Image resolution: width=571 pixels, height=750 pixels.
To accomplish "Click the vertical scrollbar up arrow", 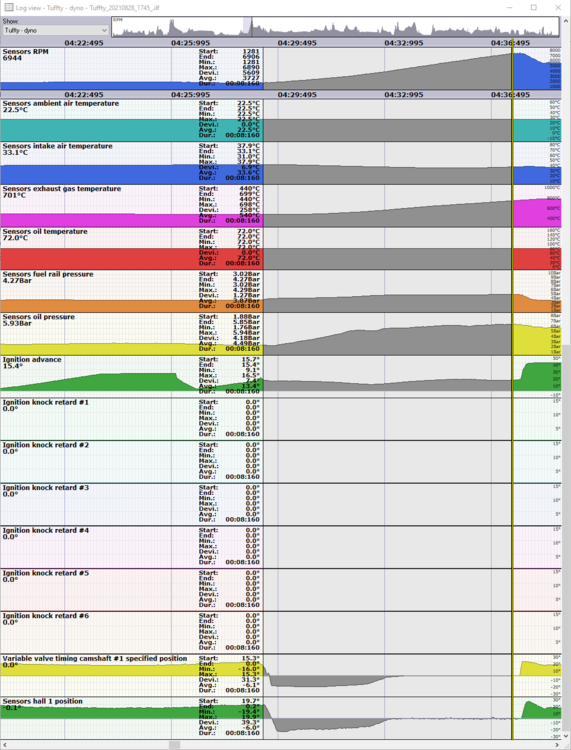I will tap(566, 21).
